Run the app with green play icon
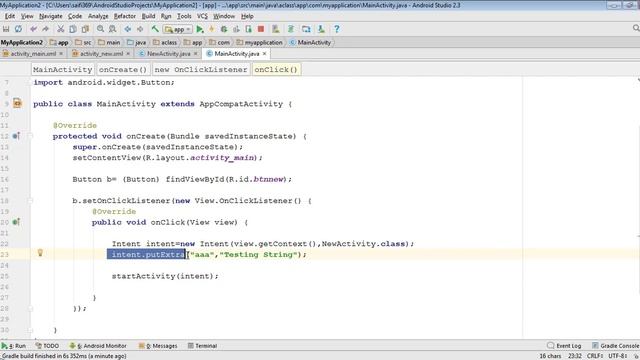Viewport: 640px width, 360px height. pyautogui.click(x=200, y=29)
